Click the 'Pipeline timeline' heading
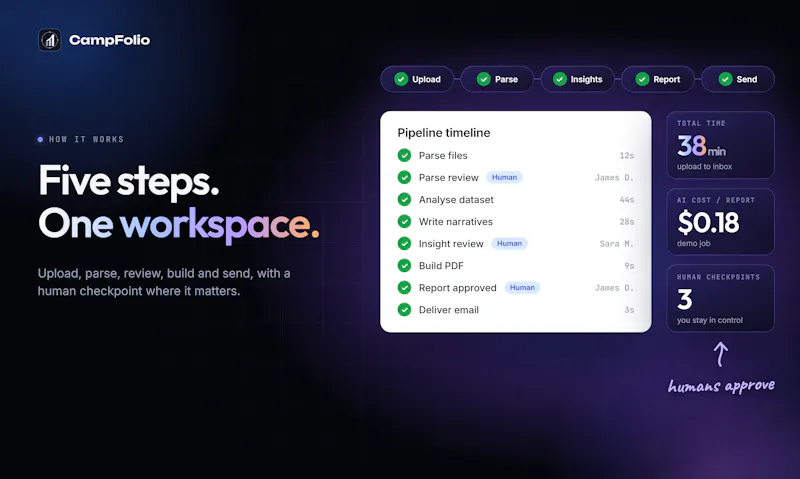 coord(444,133)
